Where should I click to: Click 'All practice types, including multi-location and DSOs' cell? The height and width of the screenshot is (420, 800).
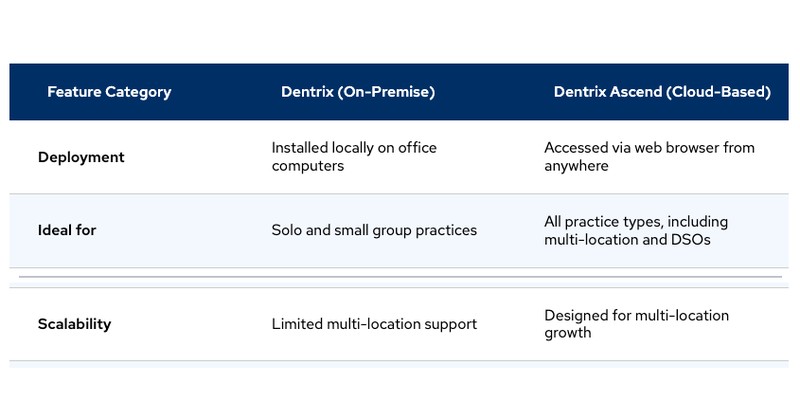(x=636, y=230)
